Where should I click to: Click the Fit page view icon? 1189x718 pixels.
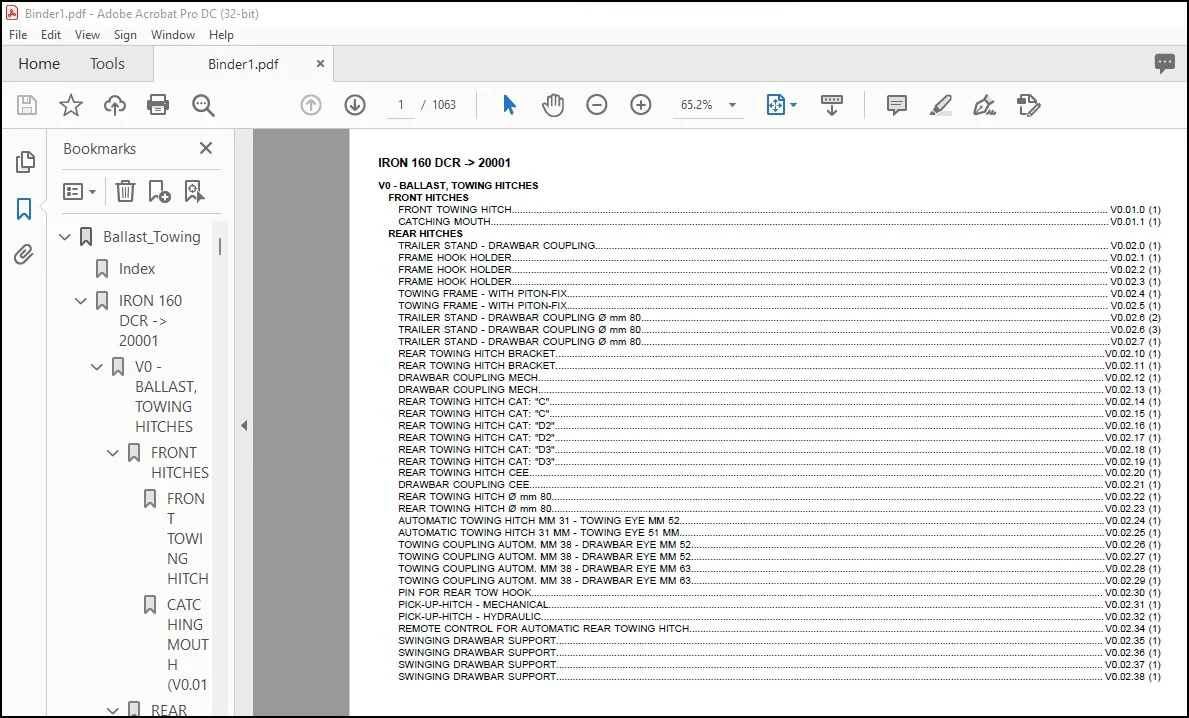pyautogui.click(x=775, y=105)
